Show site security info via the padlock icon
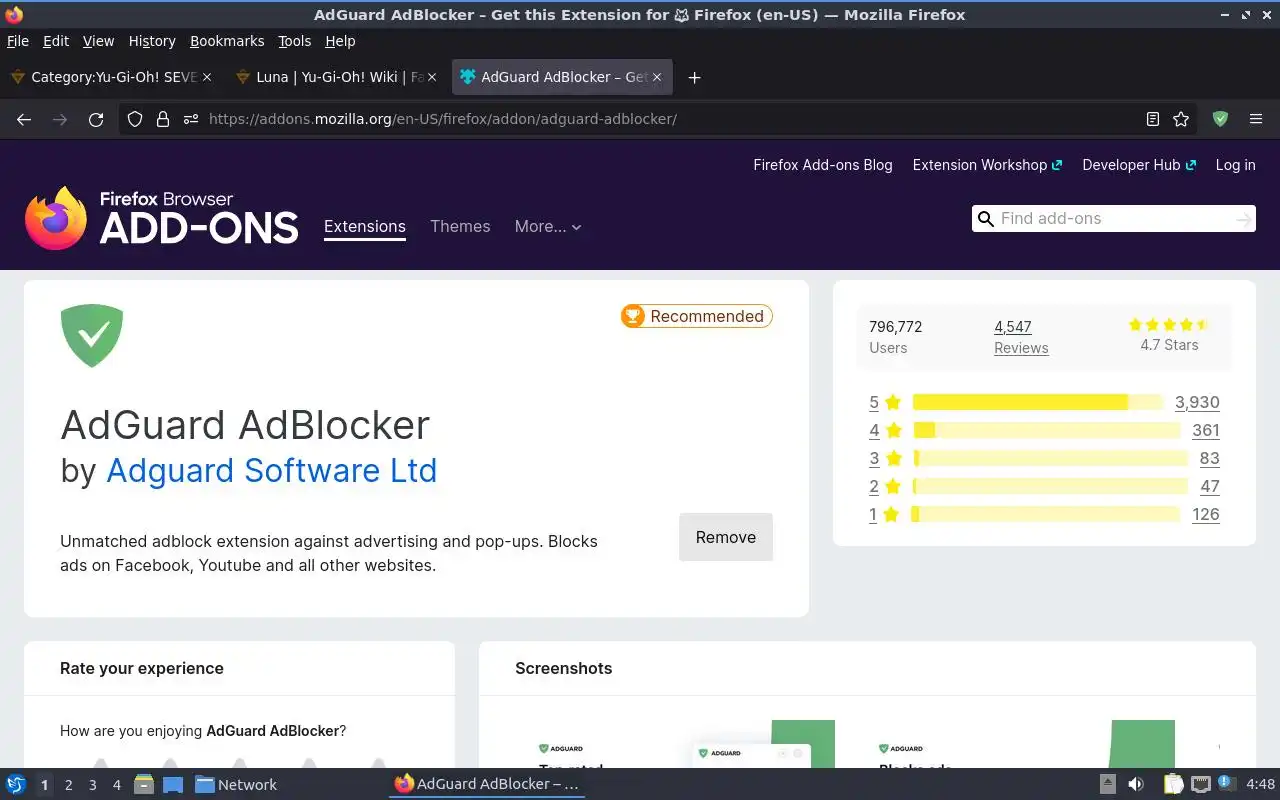 [162, 119]
